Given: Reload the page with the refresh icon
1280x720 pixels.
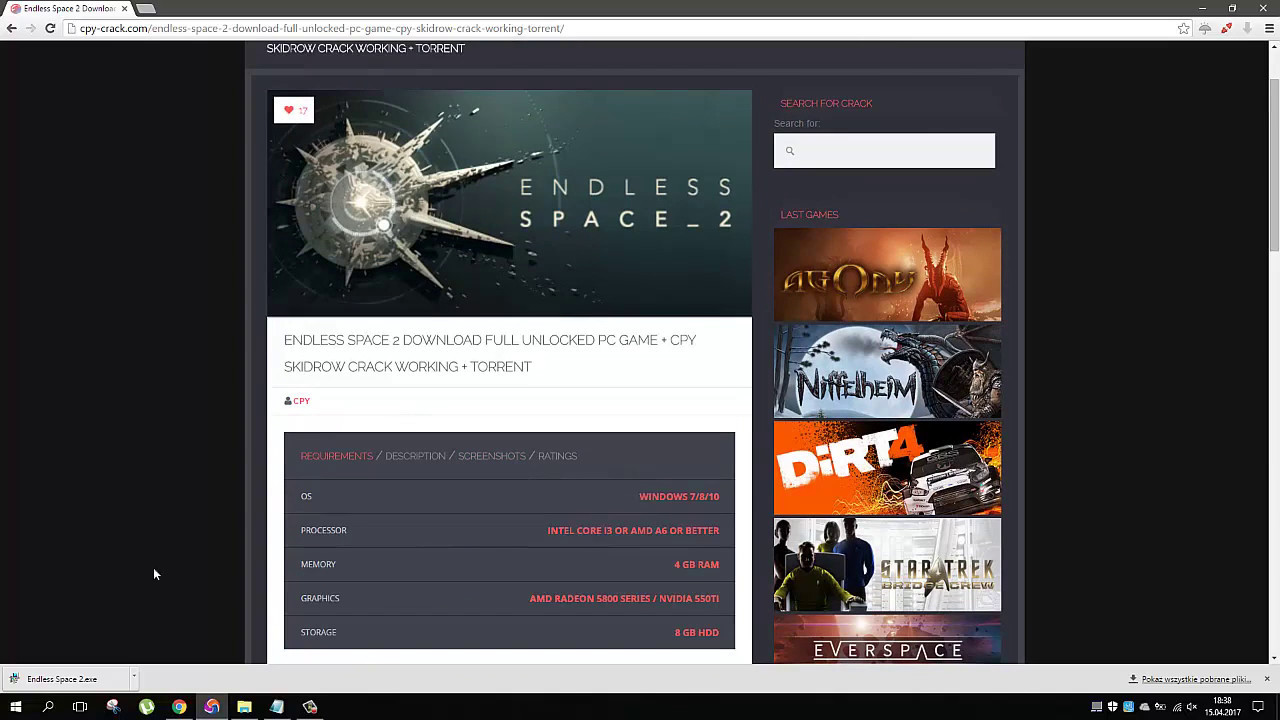Looking at the screenshot, I should point(50,28).
